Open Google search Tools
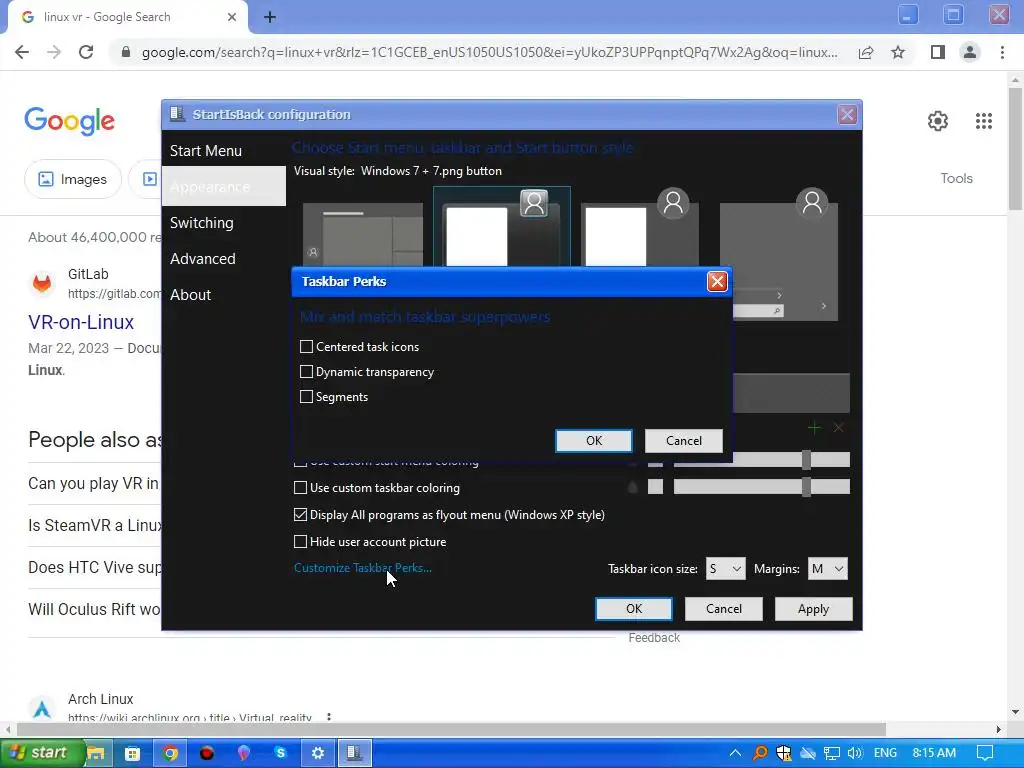The width and height of the screenshot is (1024, 768). point(956,178)
